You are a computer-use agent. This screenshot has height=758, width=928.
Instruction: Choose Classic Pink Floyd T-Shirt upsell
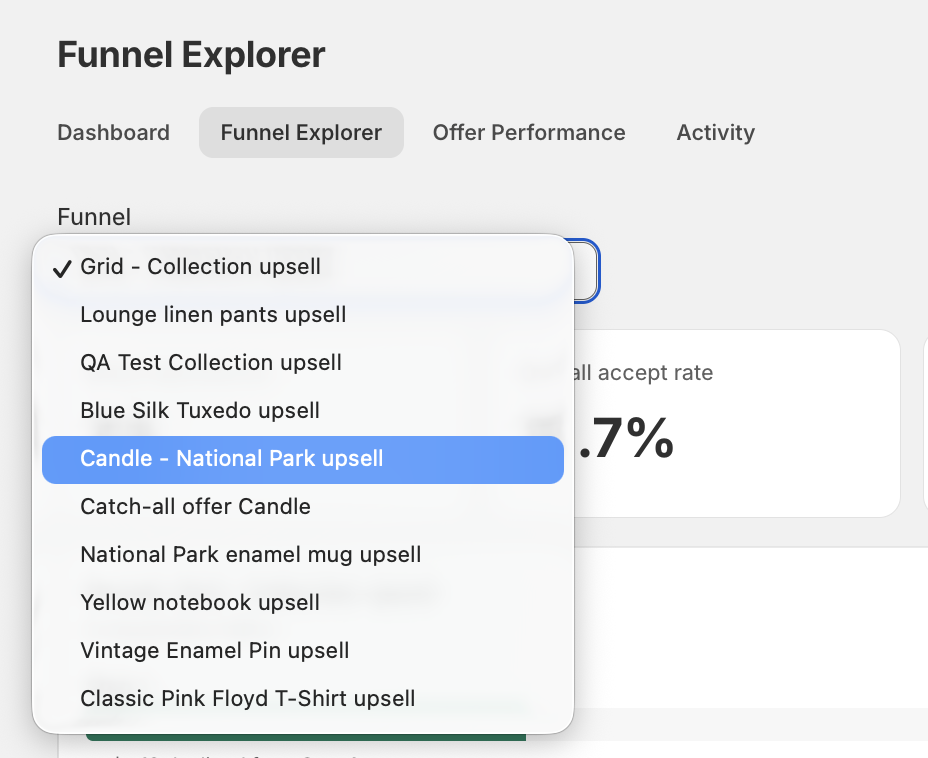(302, 699)
